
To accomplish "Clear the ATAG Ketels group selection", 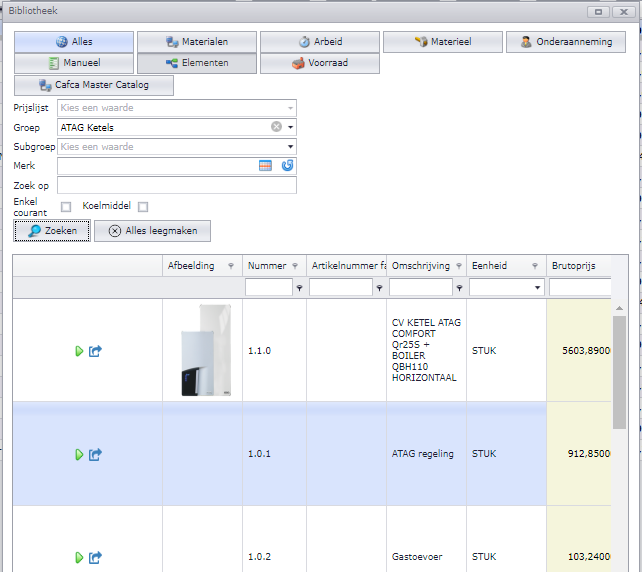I will (x=276, y=127).
